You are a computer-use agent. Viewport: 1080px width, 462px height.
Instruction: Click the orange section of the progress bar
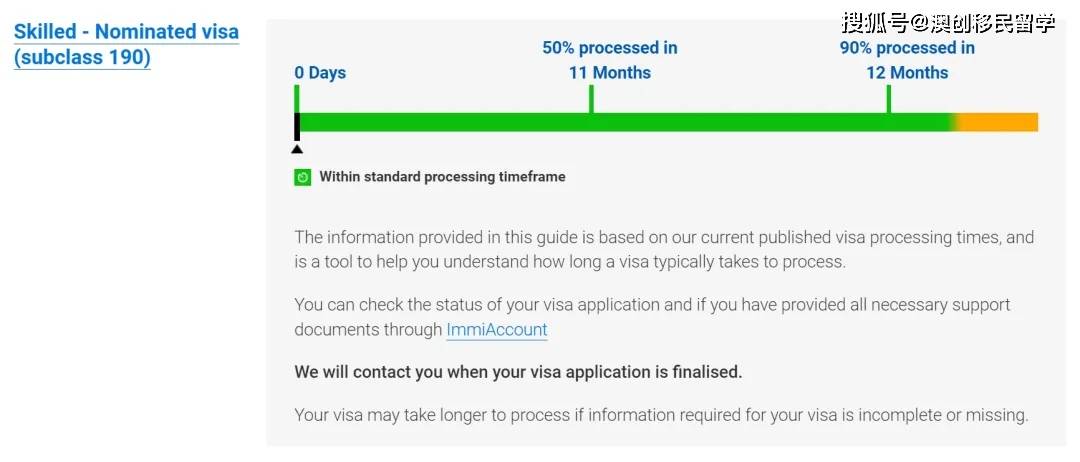(x=1000, y=122)
